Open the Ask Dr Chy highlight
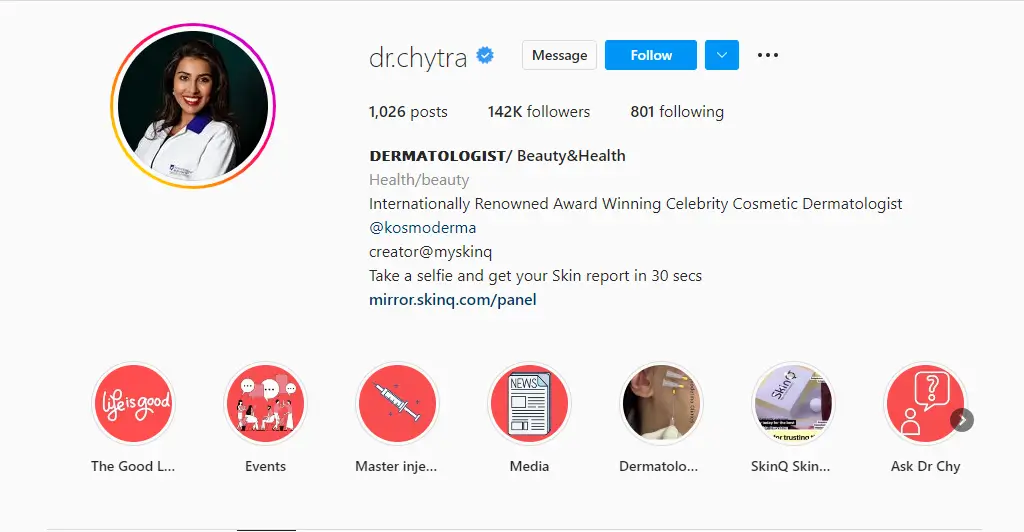The height and width of the screenshot is (532, 1024). [x=925, y=404]
